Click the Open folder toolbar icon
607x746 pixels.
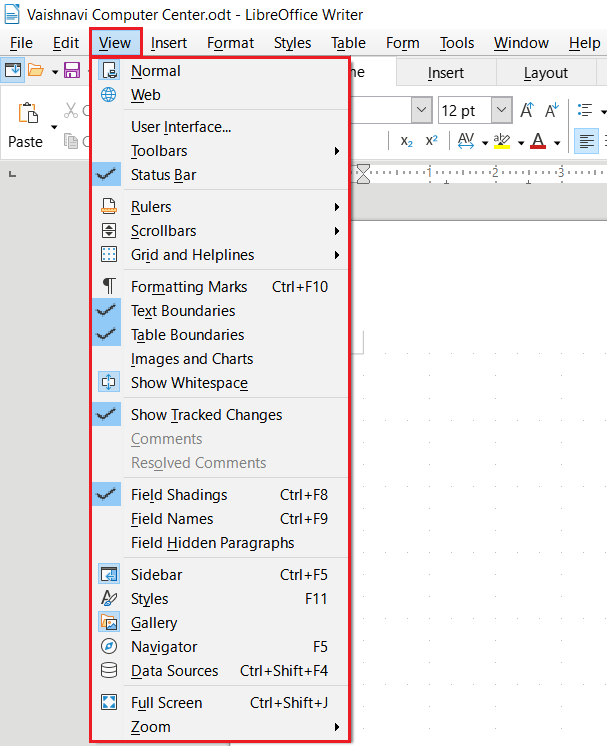tap(36, 71)
